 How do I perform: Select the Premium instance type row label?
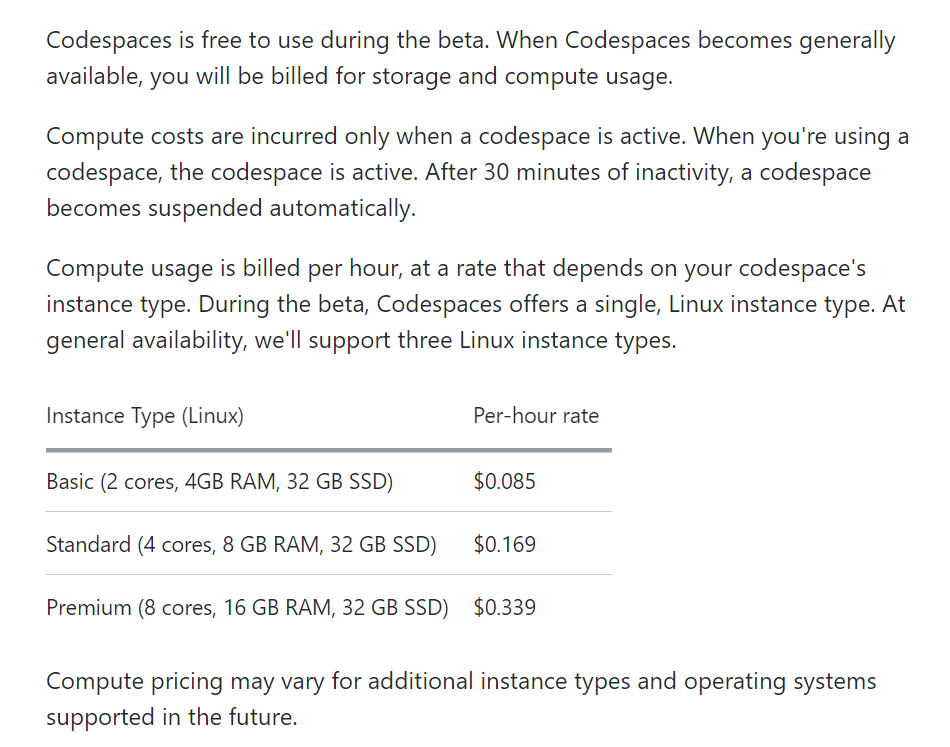tap(247, 608)
